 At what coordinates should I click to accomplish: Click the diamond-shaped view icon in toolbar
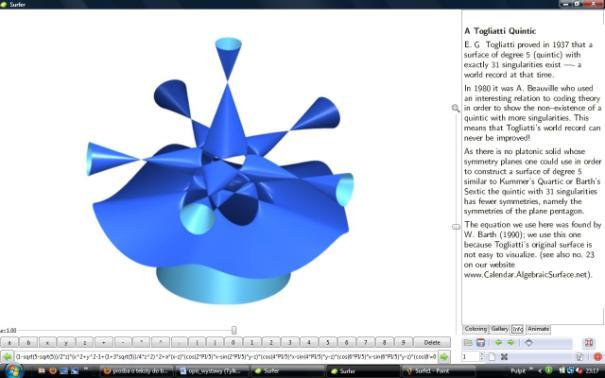tap(529, 343)
